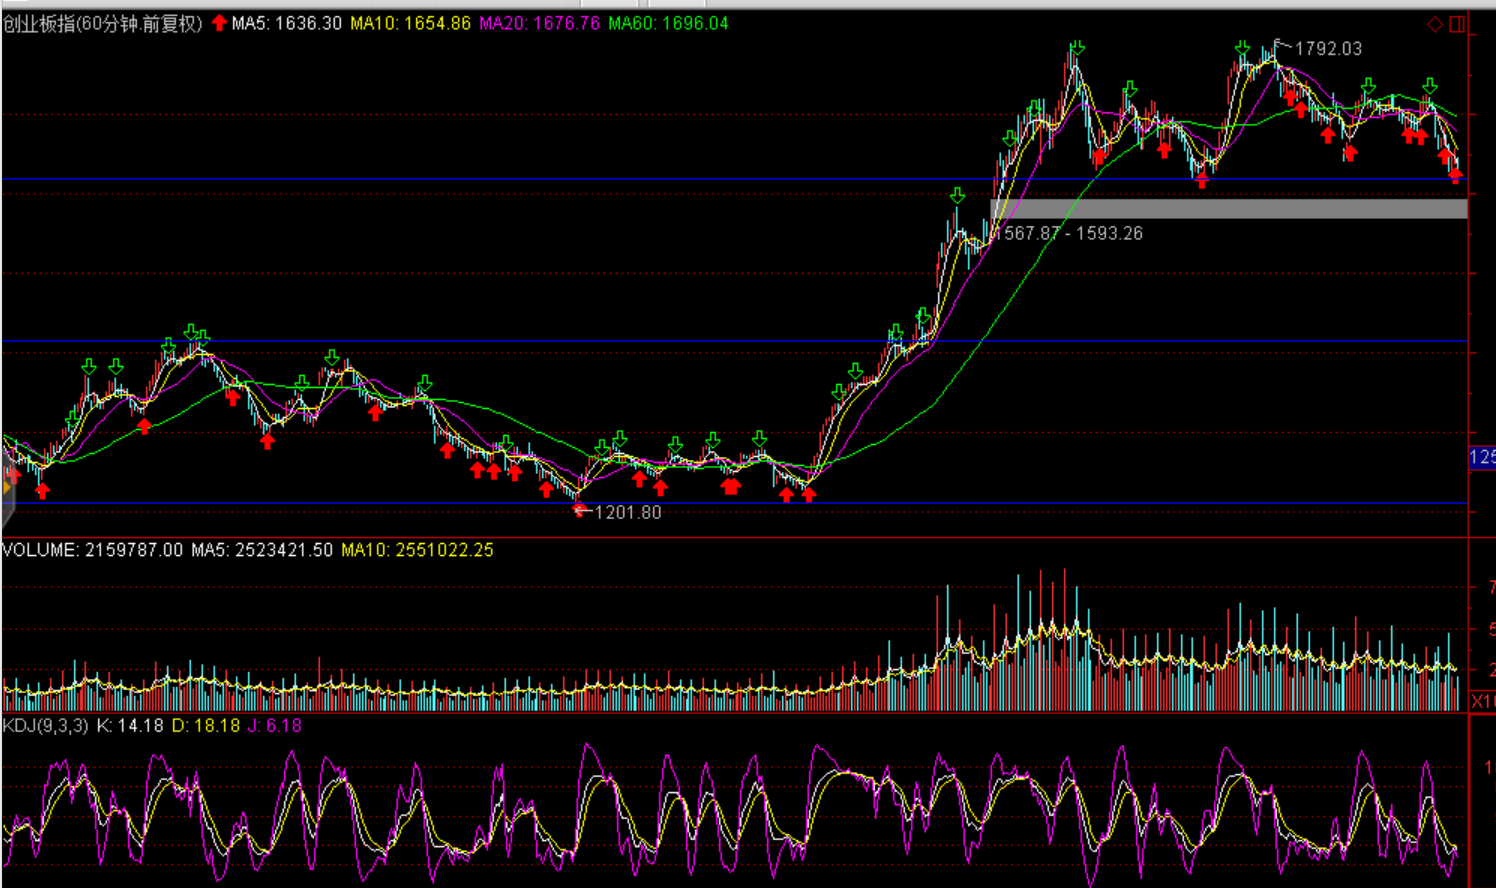The height and width of the screenshot is (888, 1496).
Task: Open the VOLUME indicator label
Action: [x=40, y=550]
